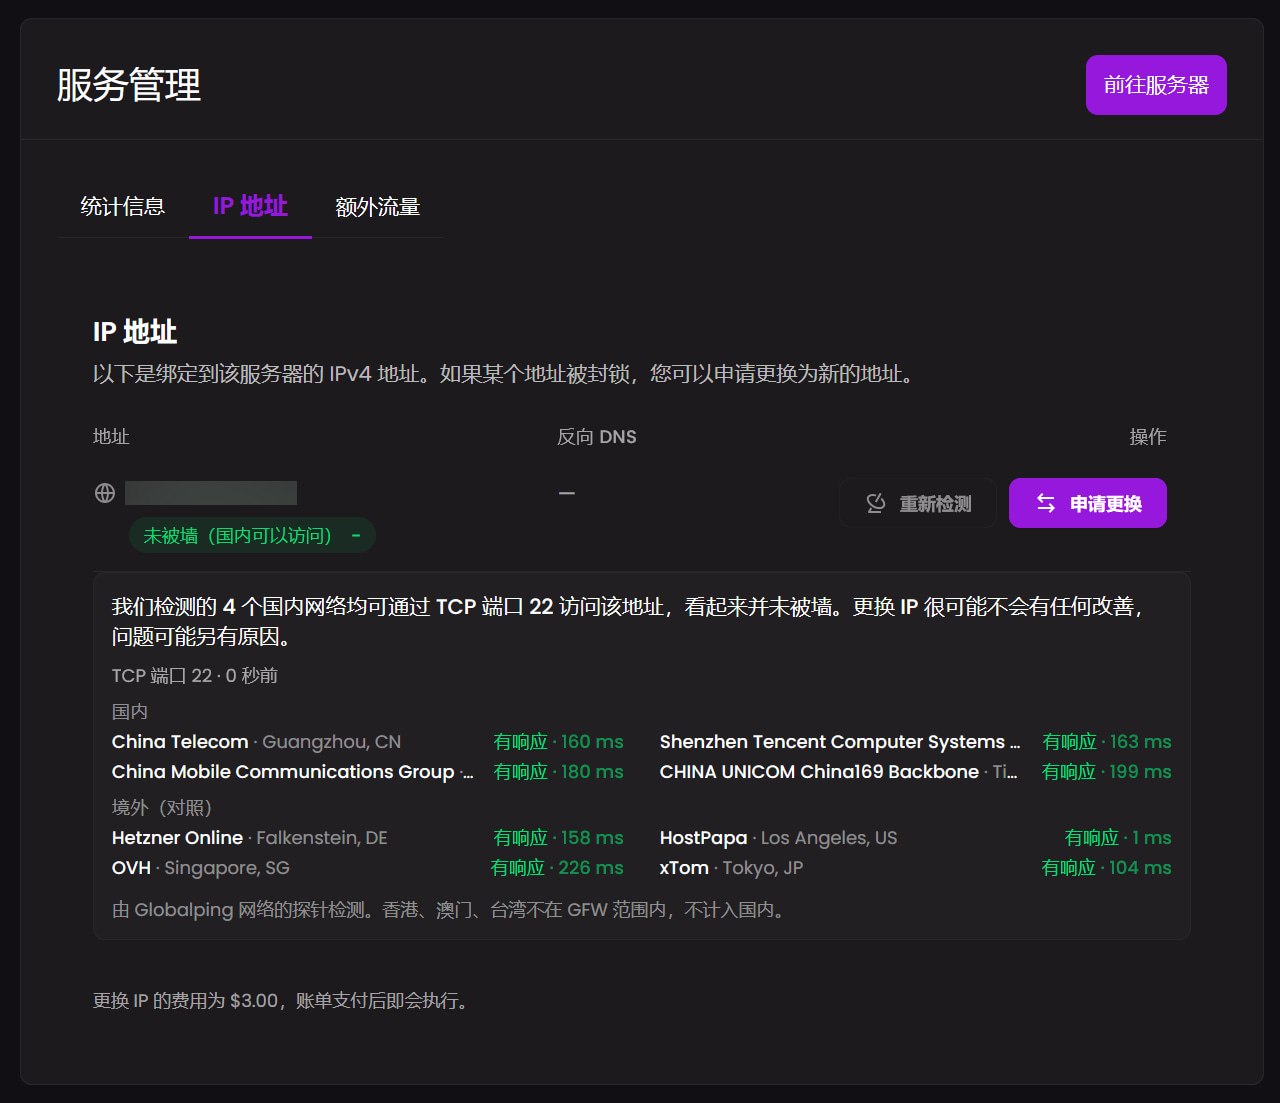
Task: Request an IP change with 申请更换
Action: tap(1088, 503)
